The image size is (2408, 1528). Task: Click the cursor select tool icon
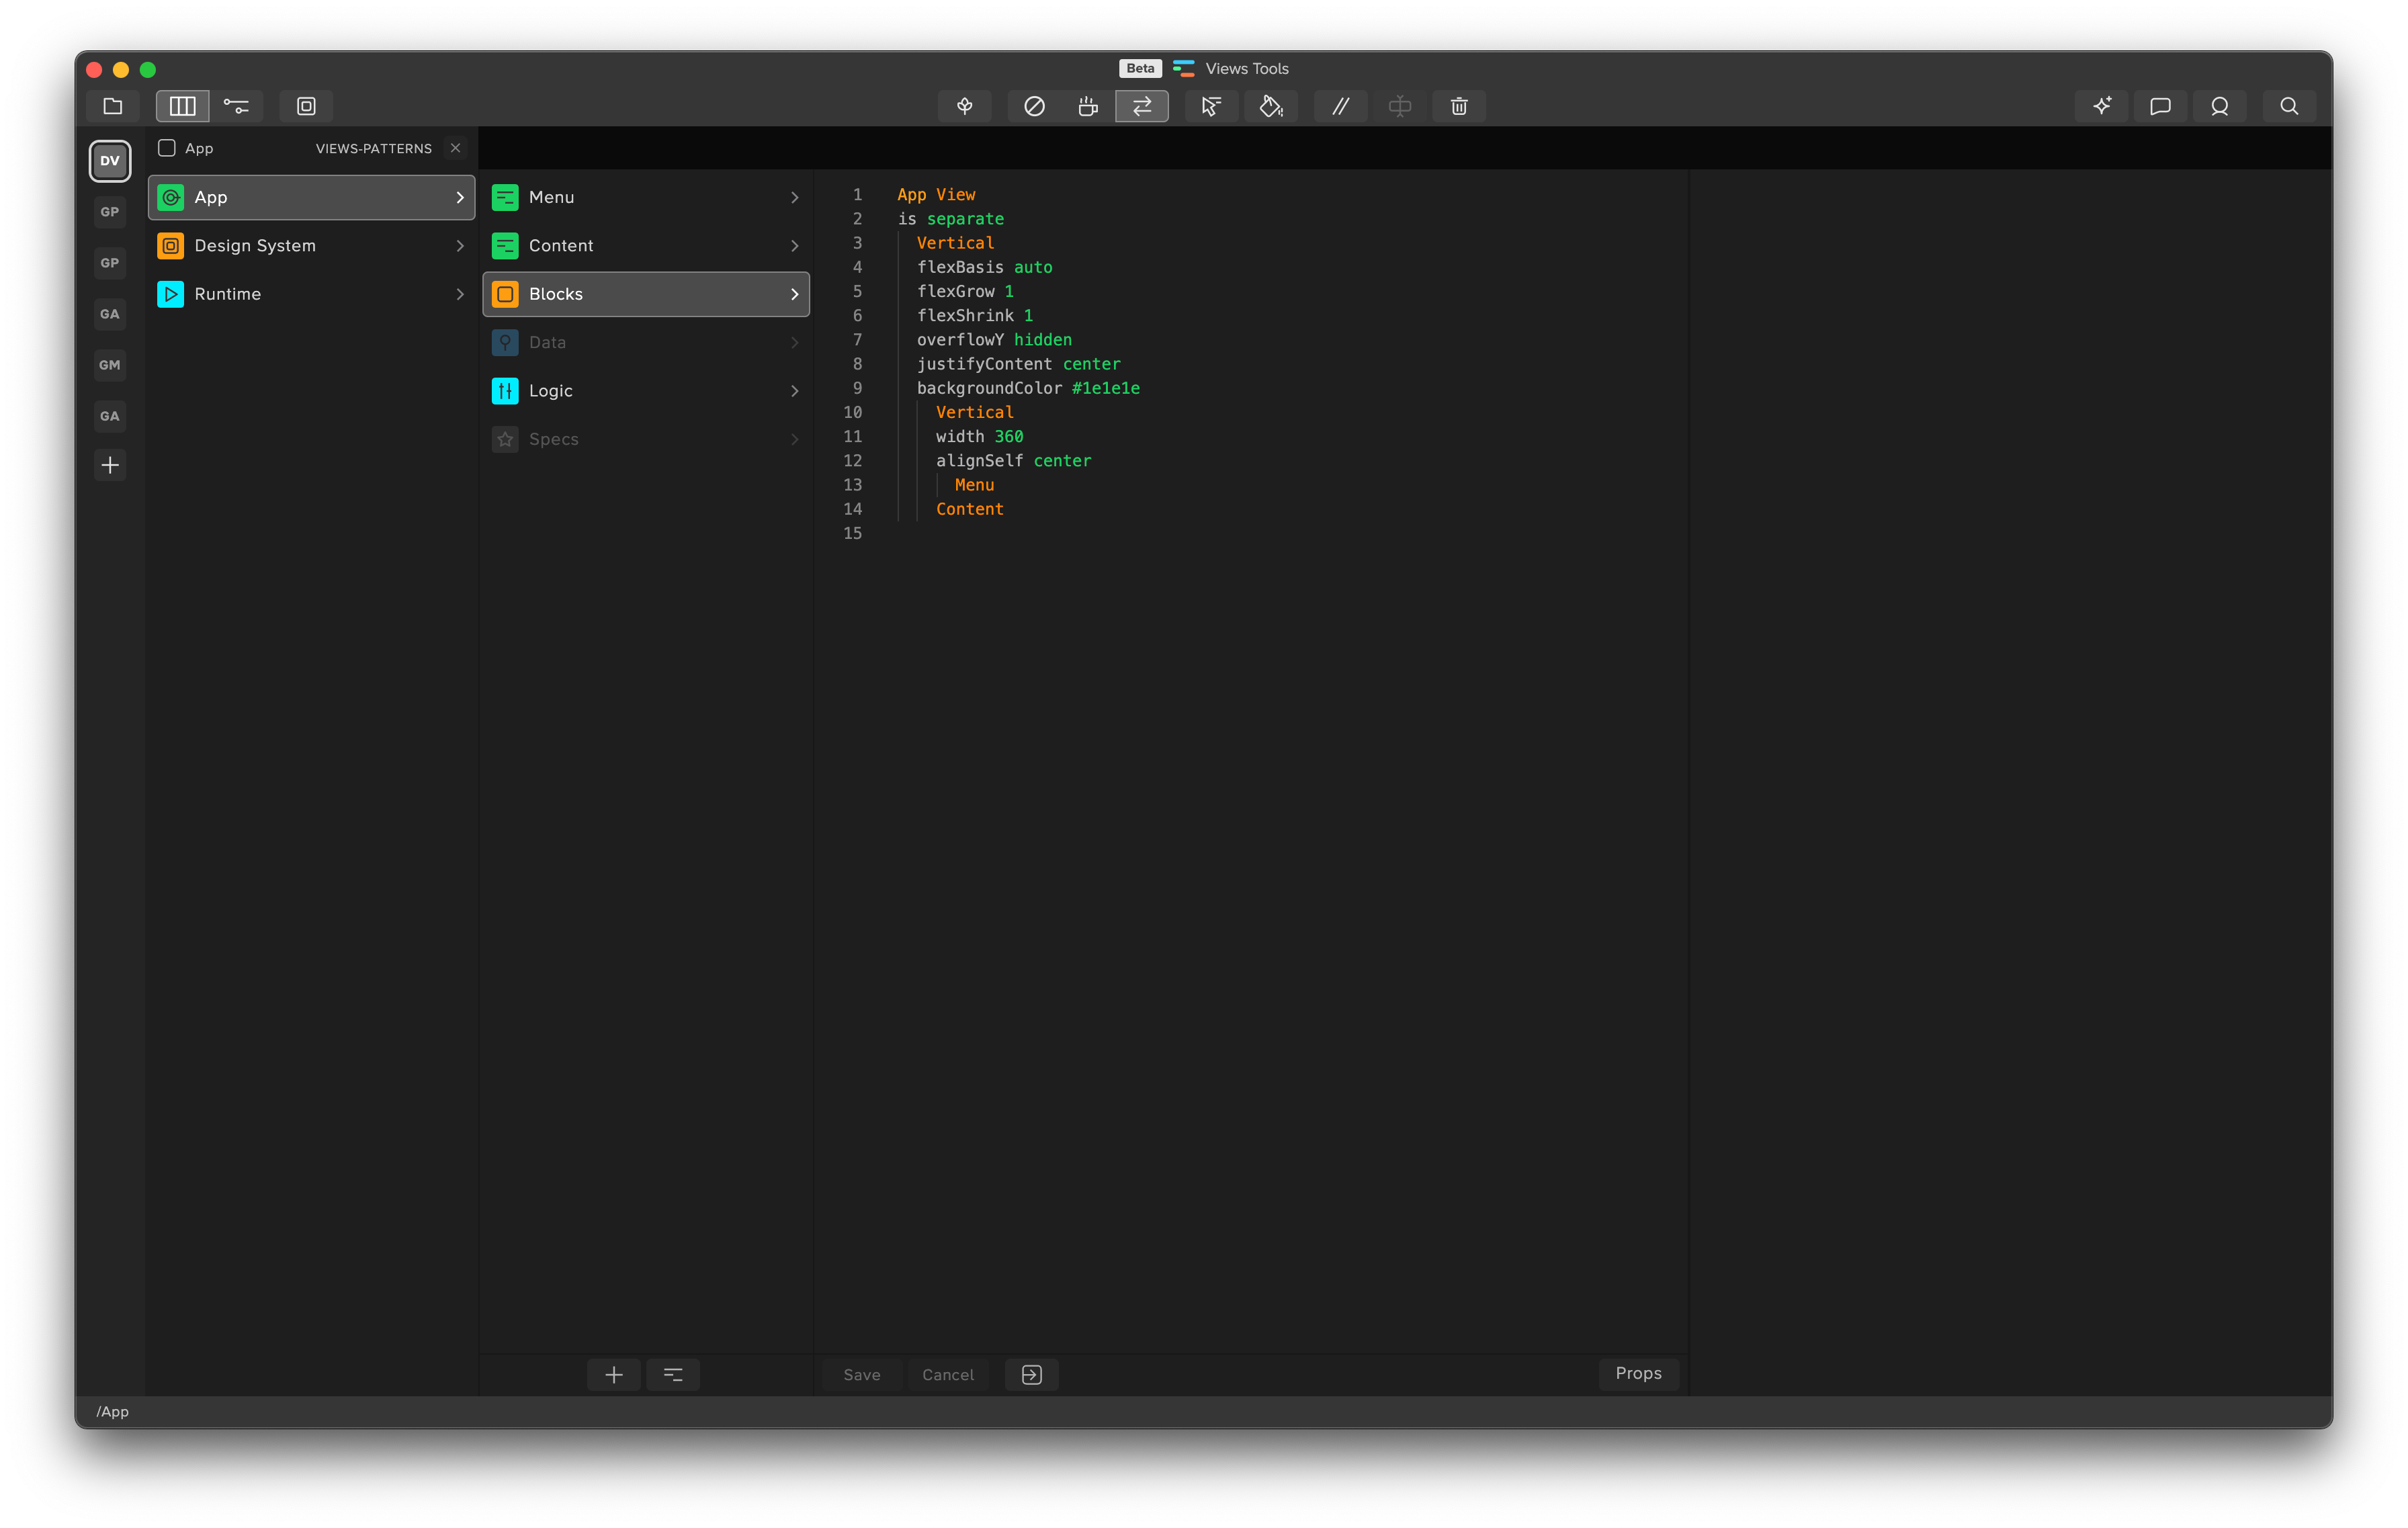coord(1211,106)
